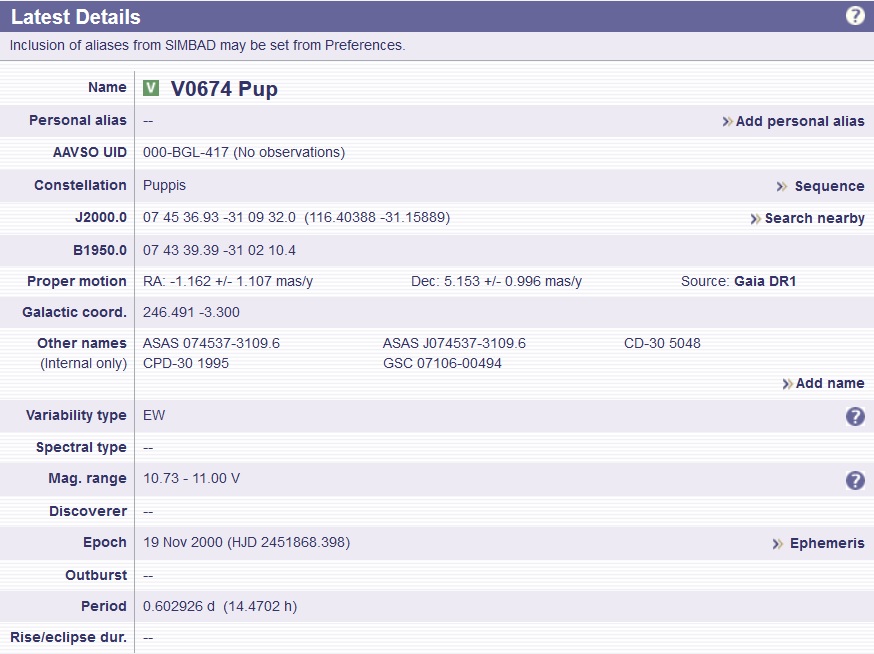Click the chevron arrows before Add personal alias

point(727,122)
